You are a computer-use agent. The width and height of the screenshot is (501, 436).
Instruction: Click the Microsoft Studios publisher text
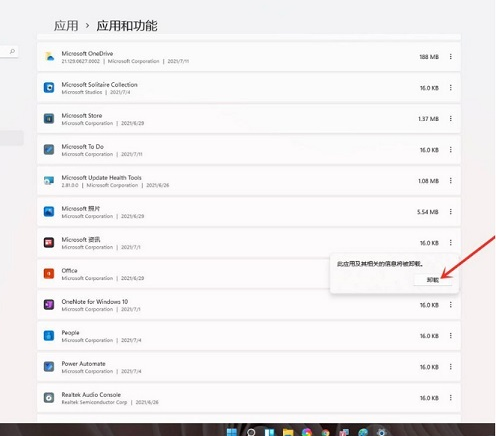pyautogui.click(x=82, y=92)
